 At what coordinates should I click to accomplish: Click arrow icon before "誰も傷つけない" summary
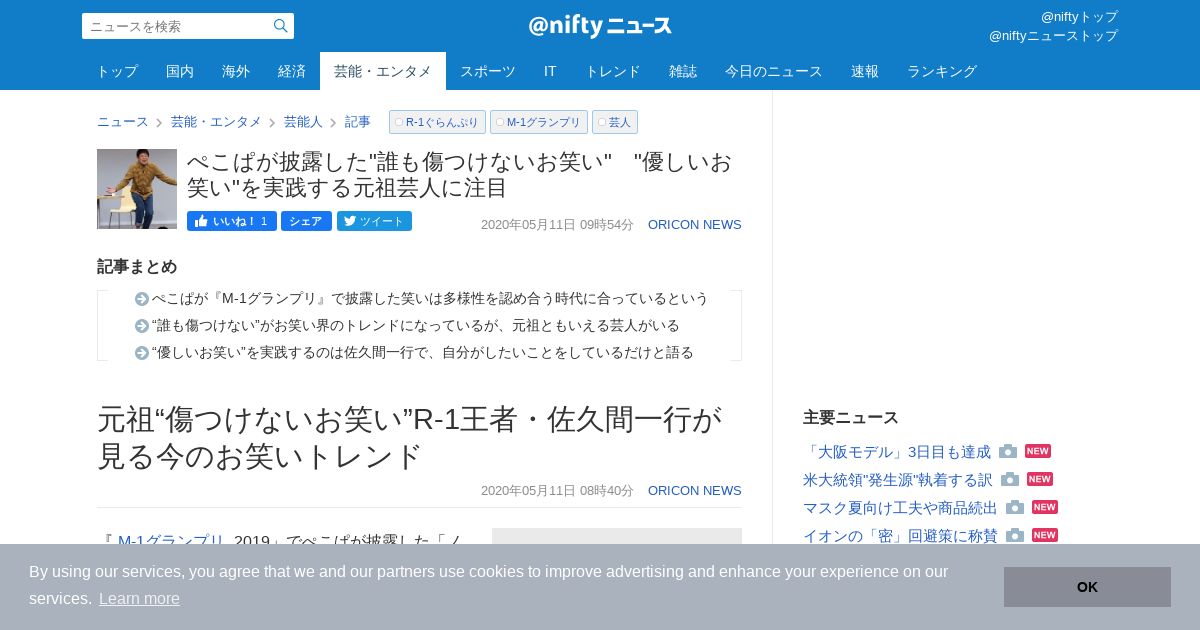coord(142,326)
